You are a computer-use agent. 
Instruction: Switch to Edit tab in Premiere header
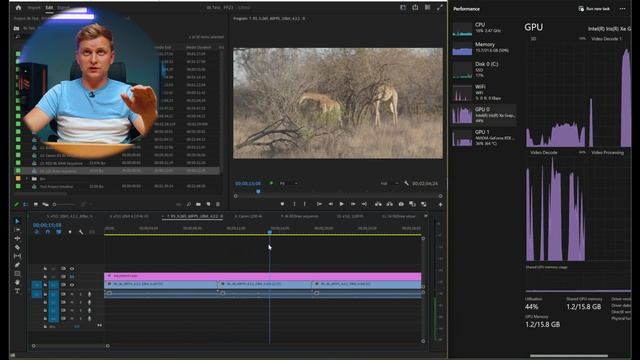pyautogui.click(x=49, y=8)
